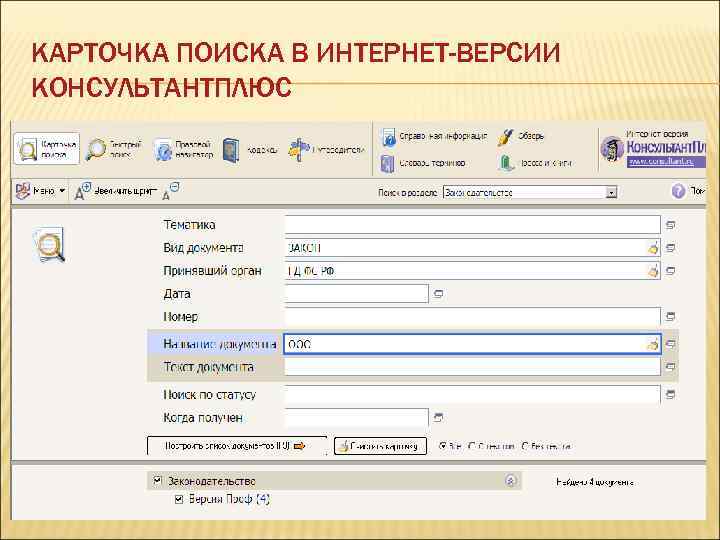
Task: Open Помощь question-mark icon
Action: (x=678, y=191)
